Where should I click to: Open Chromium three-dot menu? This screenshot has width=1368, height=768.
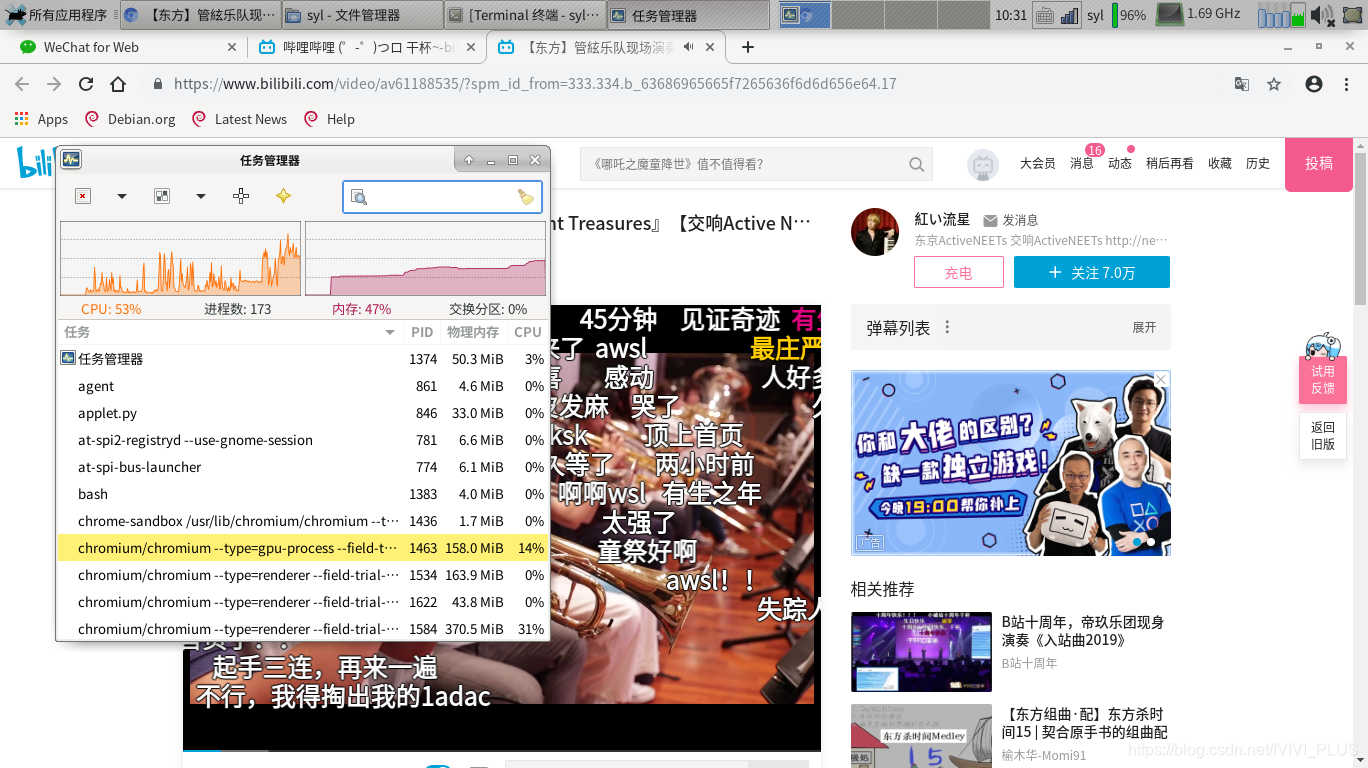[x=1346, y=84]
